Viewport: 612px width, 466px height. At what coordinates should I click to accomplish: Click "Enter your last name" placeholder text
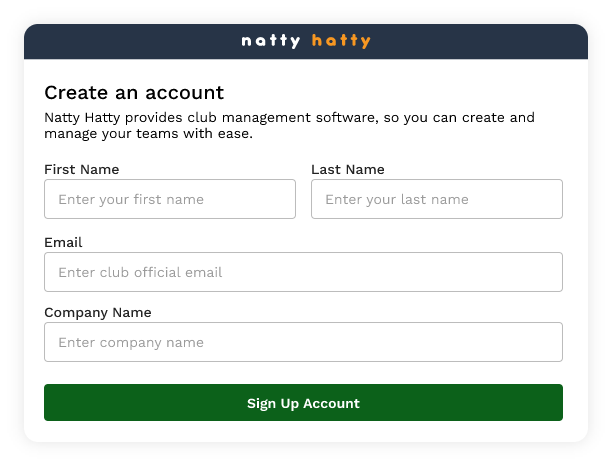(x=397, y=199)
